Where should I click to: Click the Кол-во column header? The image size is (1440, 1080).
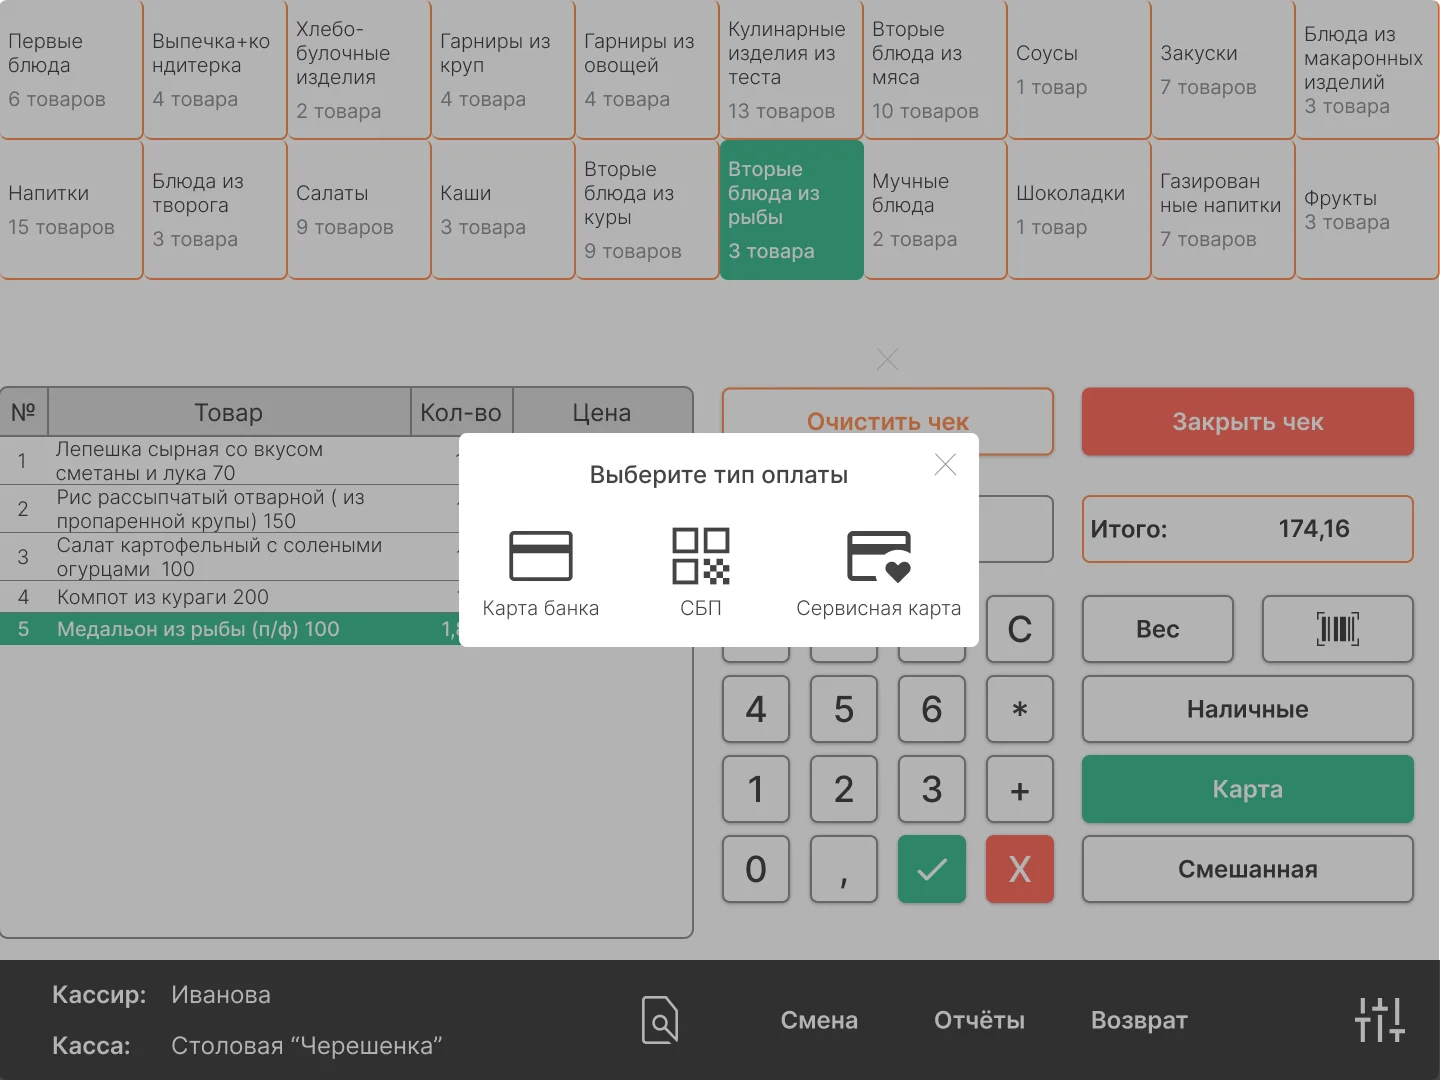point(461,412)
